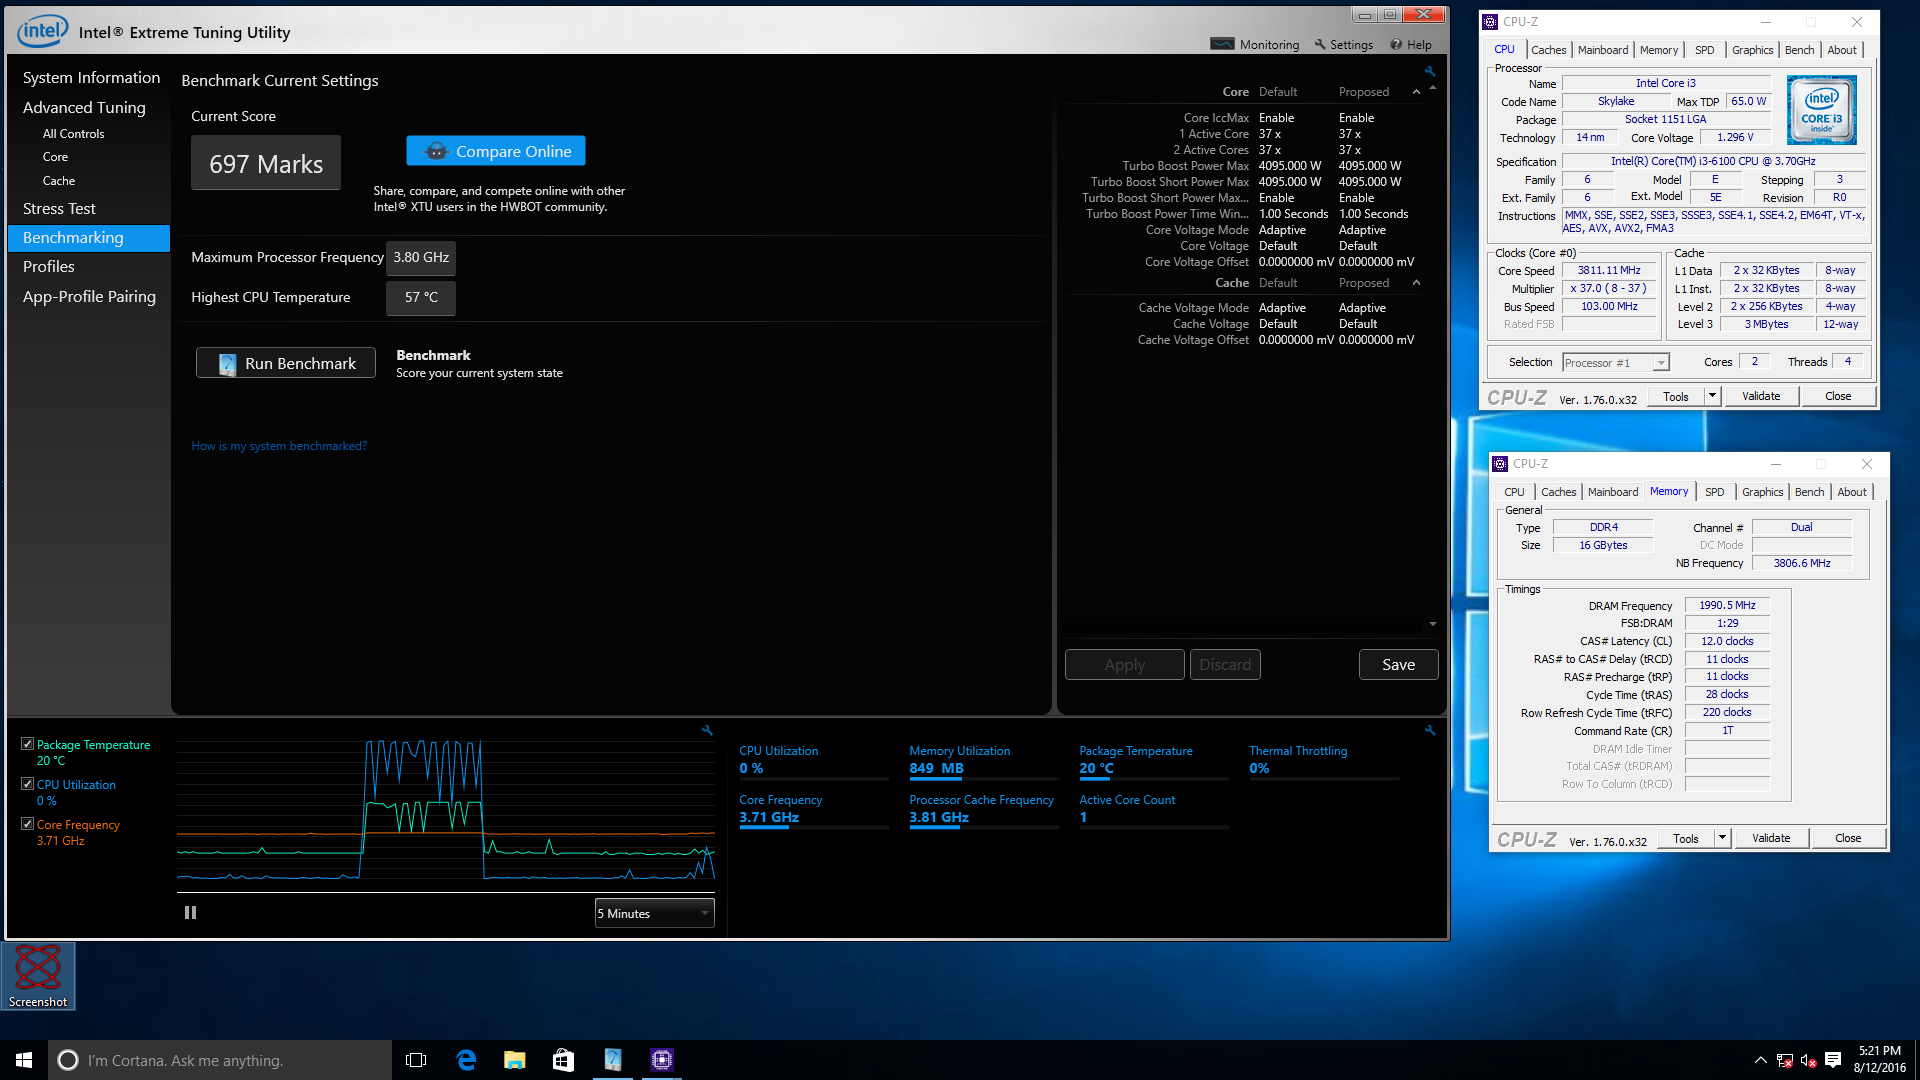Click wrench icon on monitoring stats panel
The width and height of the screenshot is (1920, 1080).
click(x=1430, y=731)
